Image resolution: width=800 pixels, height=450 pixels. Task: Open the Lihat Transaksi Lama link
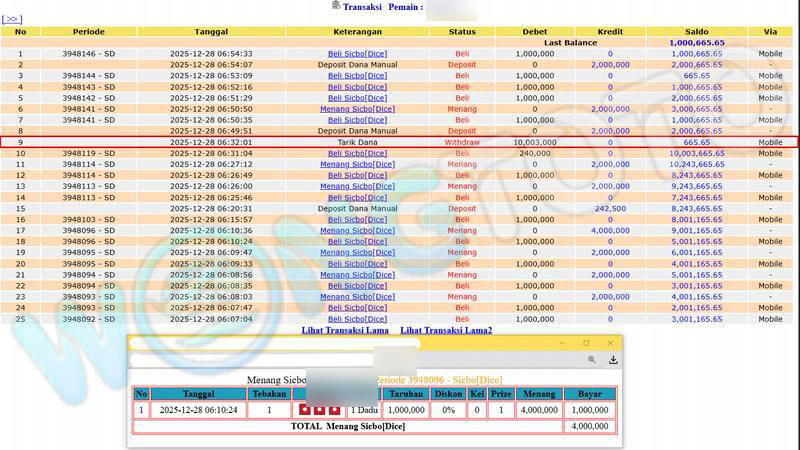(x=346, y=330)
